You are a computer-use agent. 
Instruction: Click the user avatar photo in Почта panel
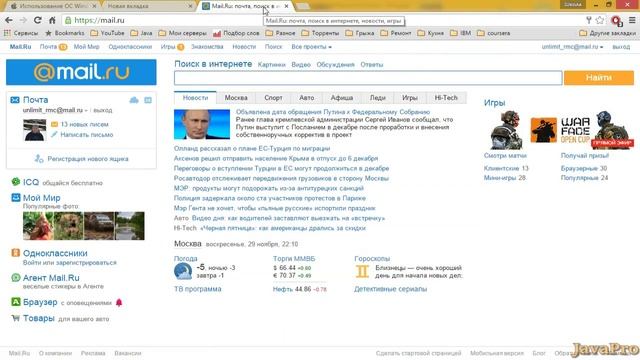[x=34, y=130]
